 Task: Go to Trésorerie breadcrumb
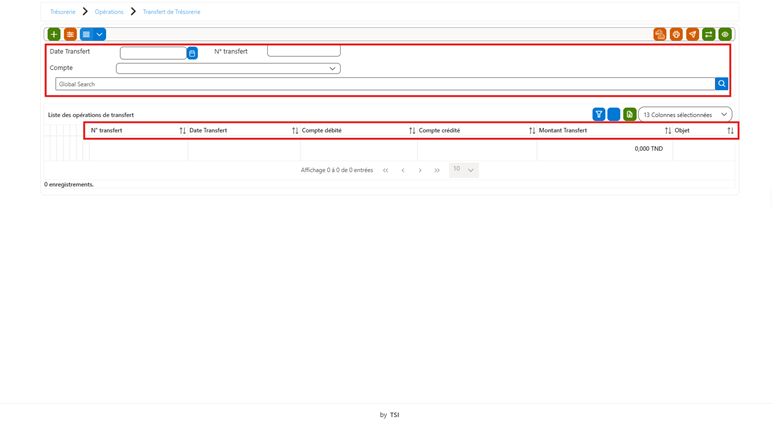[63, 12]
